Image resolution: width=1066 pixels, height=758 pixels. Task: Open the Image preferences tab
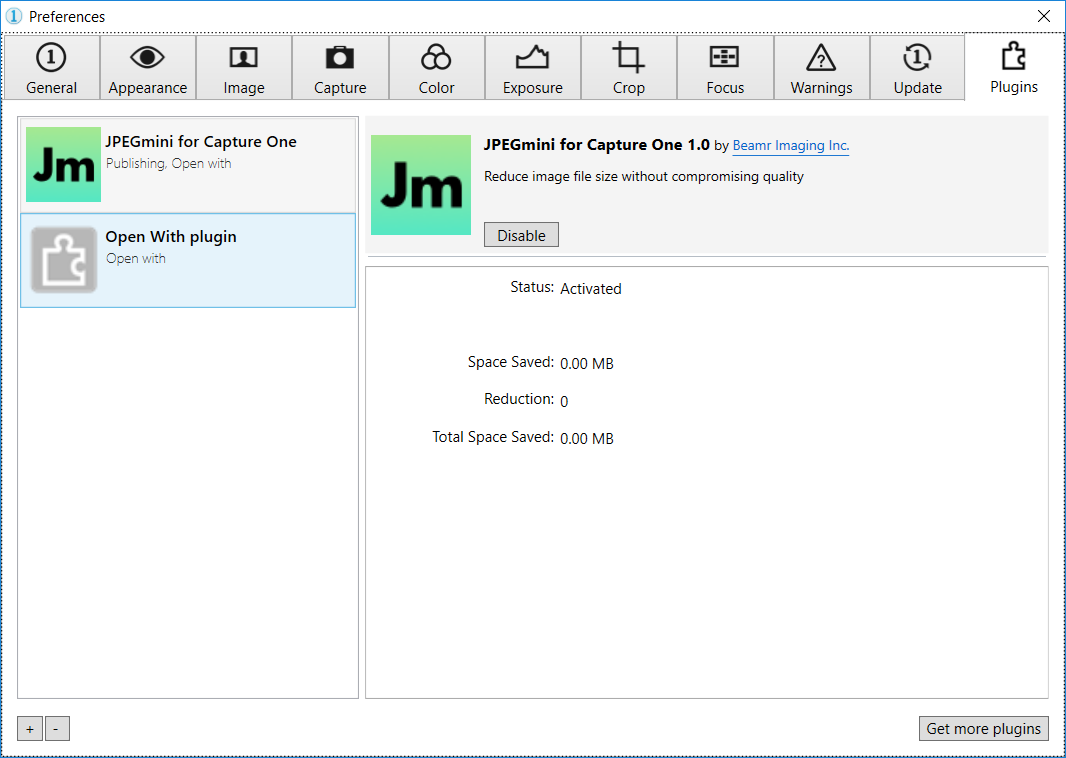[244, 68]
